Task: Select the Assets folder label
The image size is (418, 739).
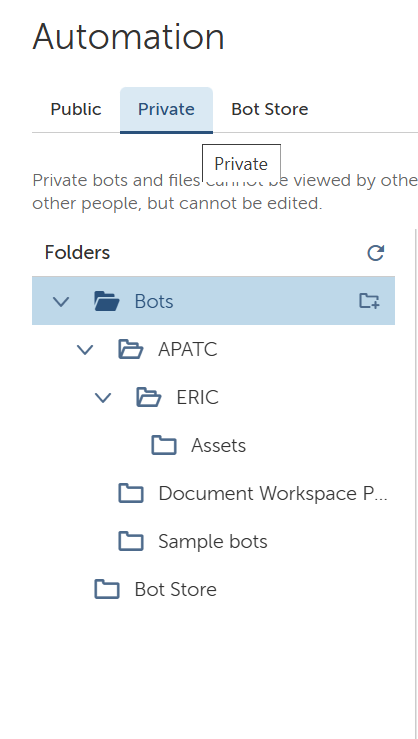Action: pos(218,445)
